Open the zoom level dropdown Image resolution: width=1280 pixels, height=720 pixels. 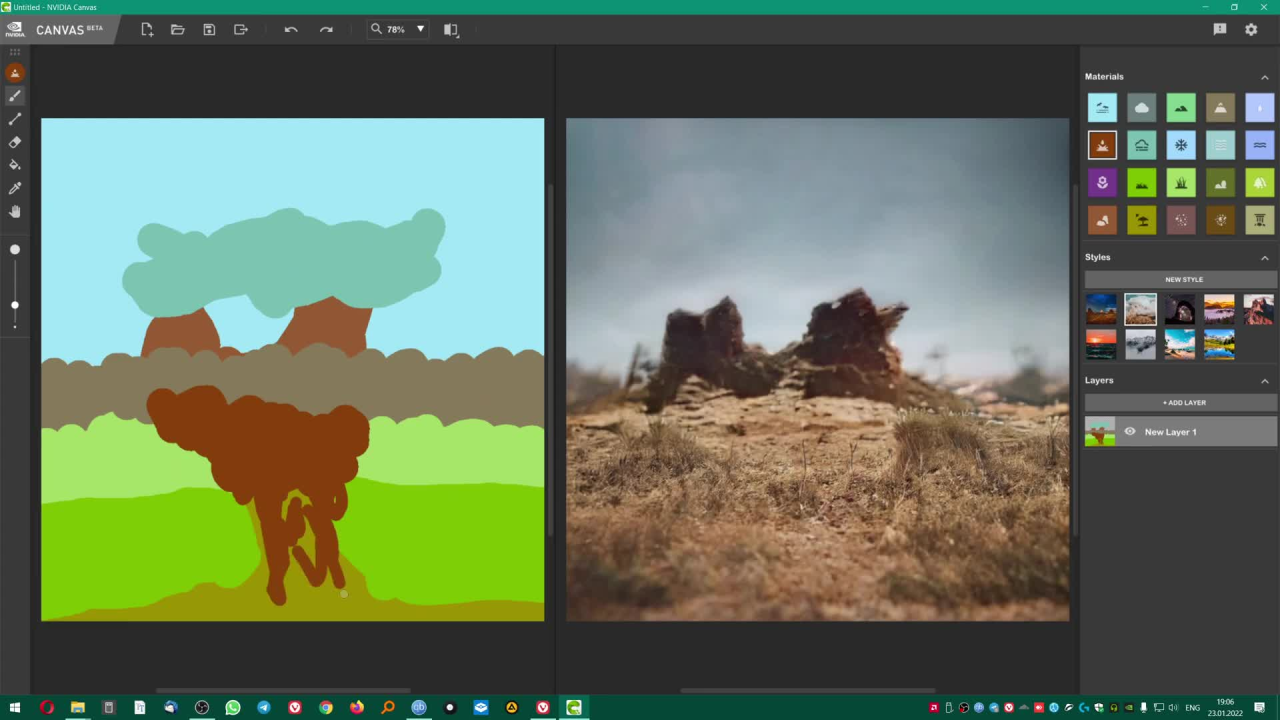pos(420,30)
